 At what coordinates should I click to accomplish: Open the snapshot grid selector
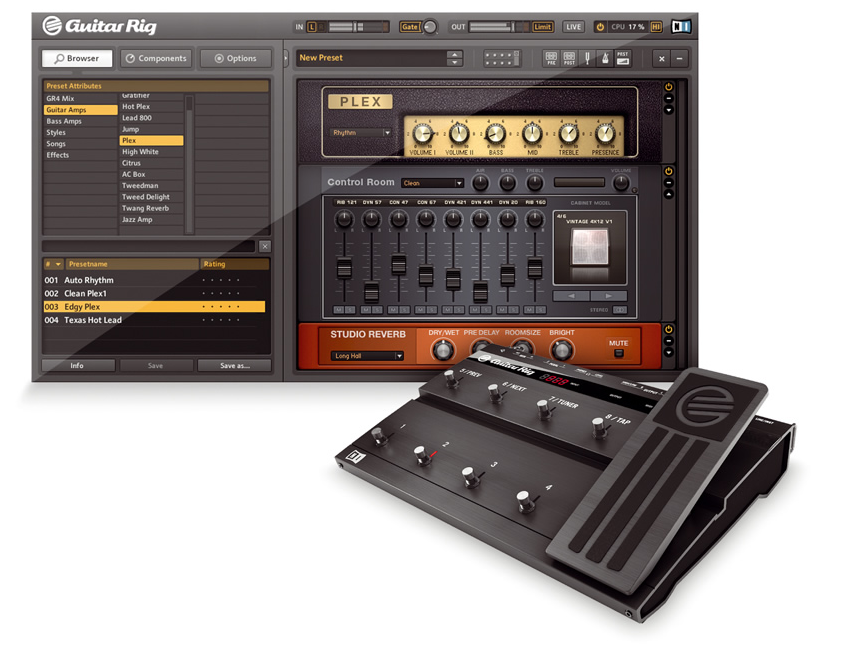(x=501, y=58)
